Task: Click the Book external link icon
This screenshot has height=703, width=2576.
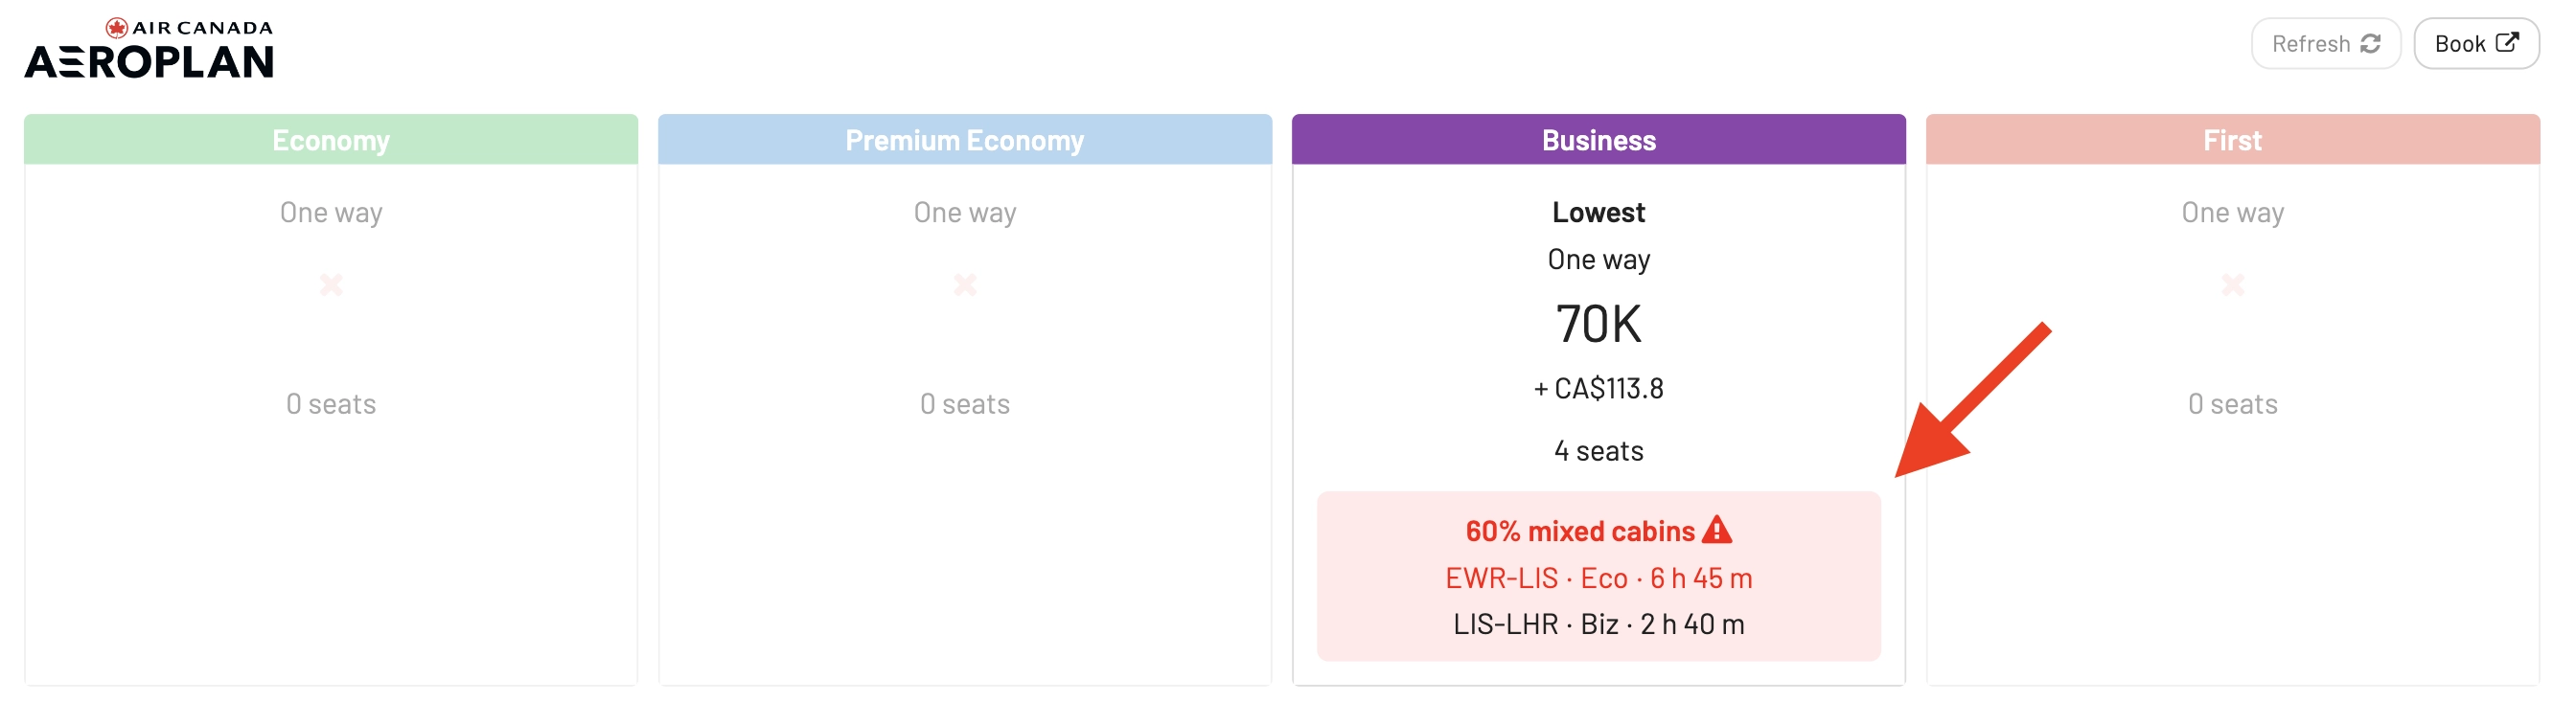Action: 2507,42
